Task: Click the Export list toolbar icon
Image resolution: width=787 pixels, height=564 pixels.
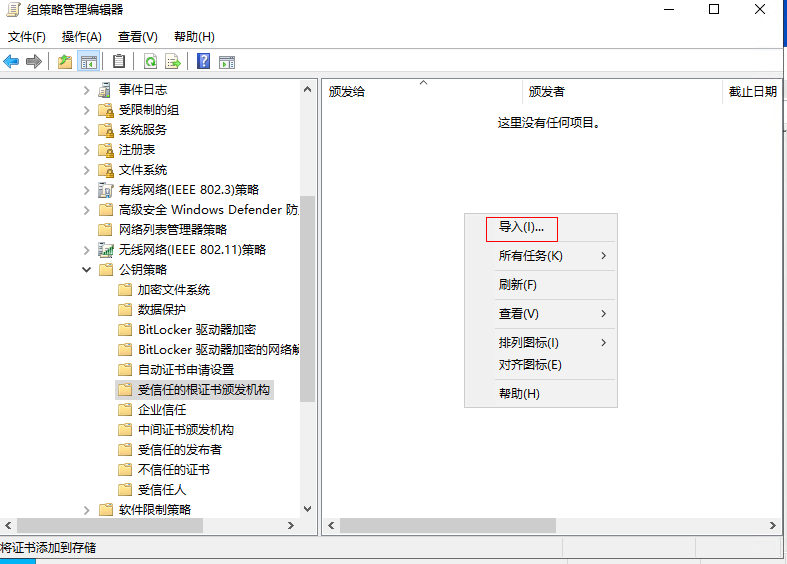Action: coord(173,62)
